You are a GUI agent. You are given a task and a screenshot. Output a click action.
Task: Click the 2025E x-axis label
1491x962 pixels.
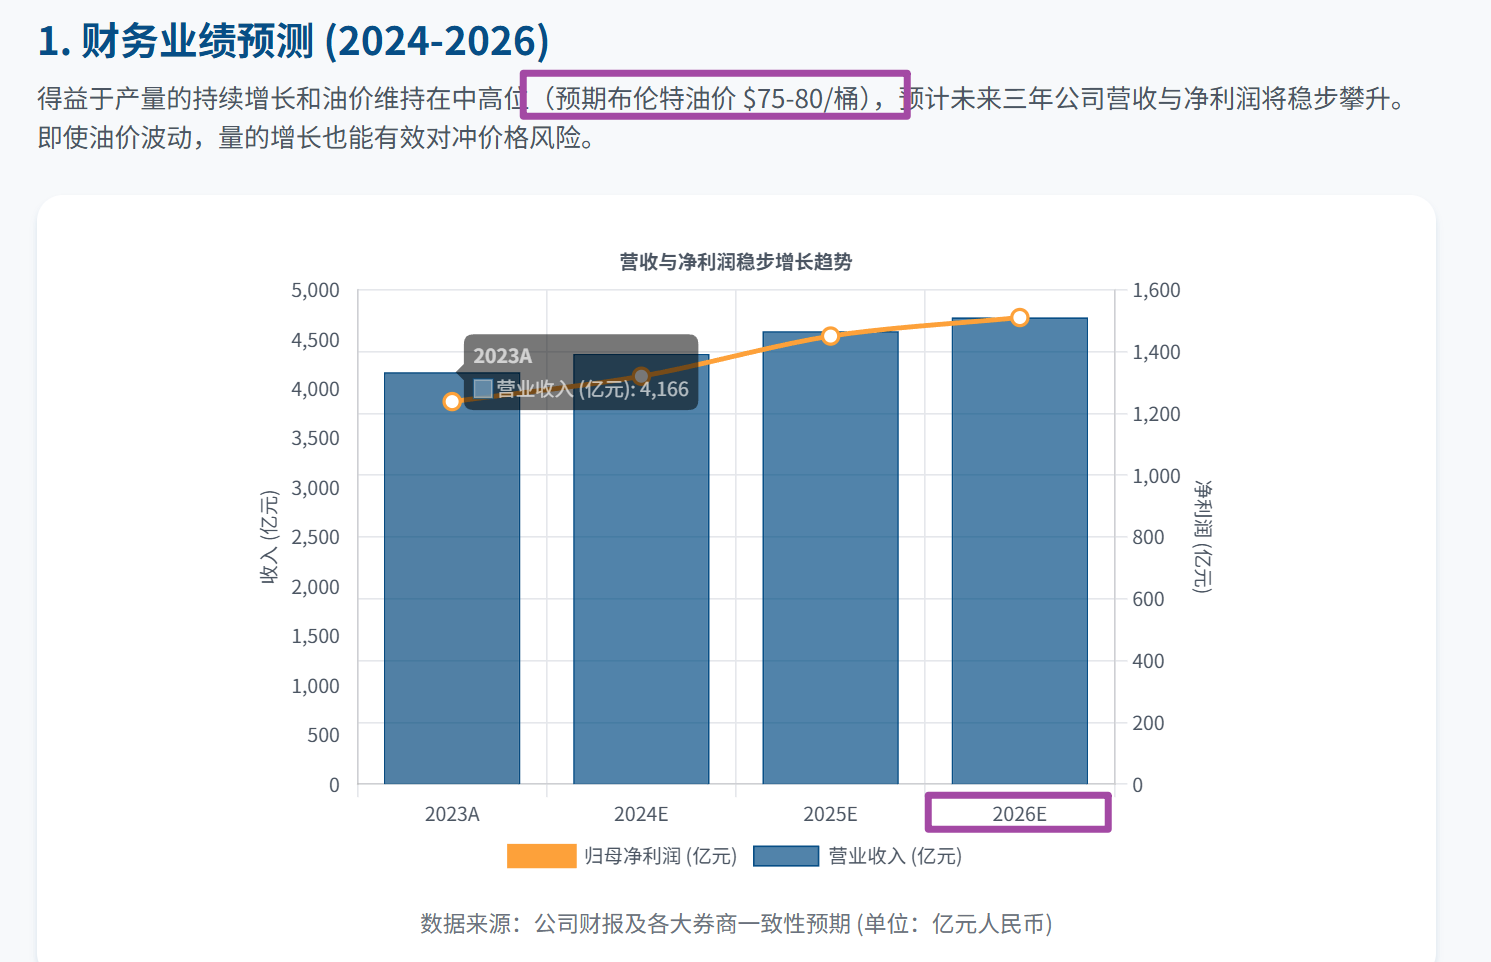click(830, 814)
